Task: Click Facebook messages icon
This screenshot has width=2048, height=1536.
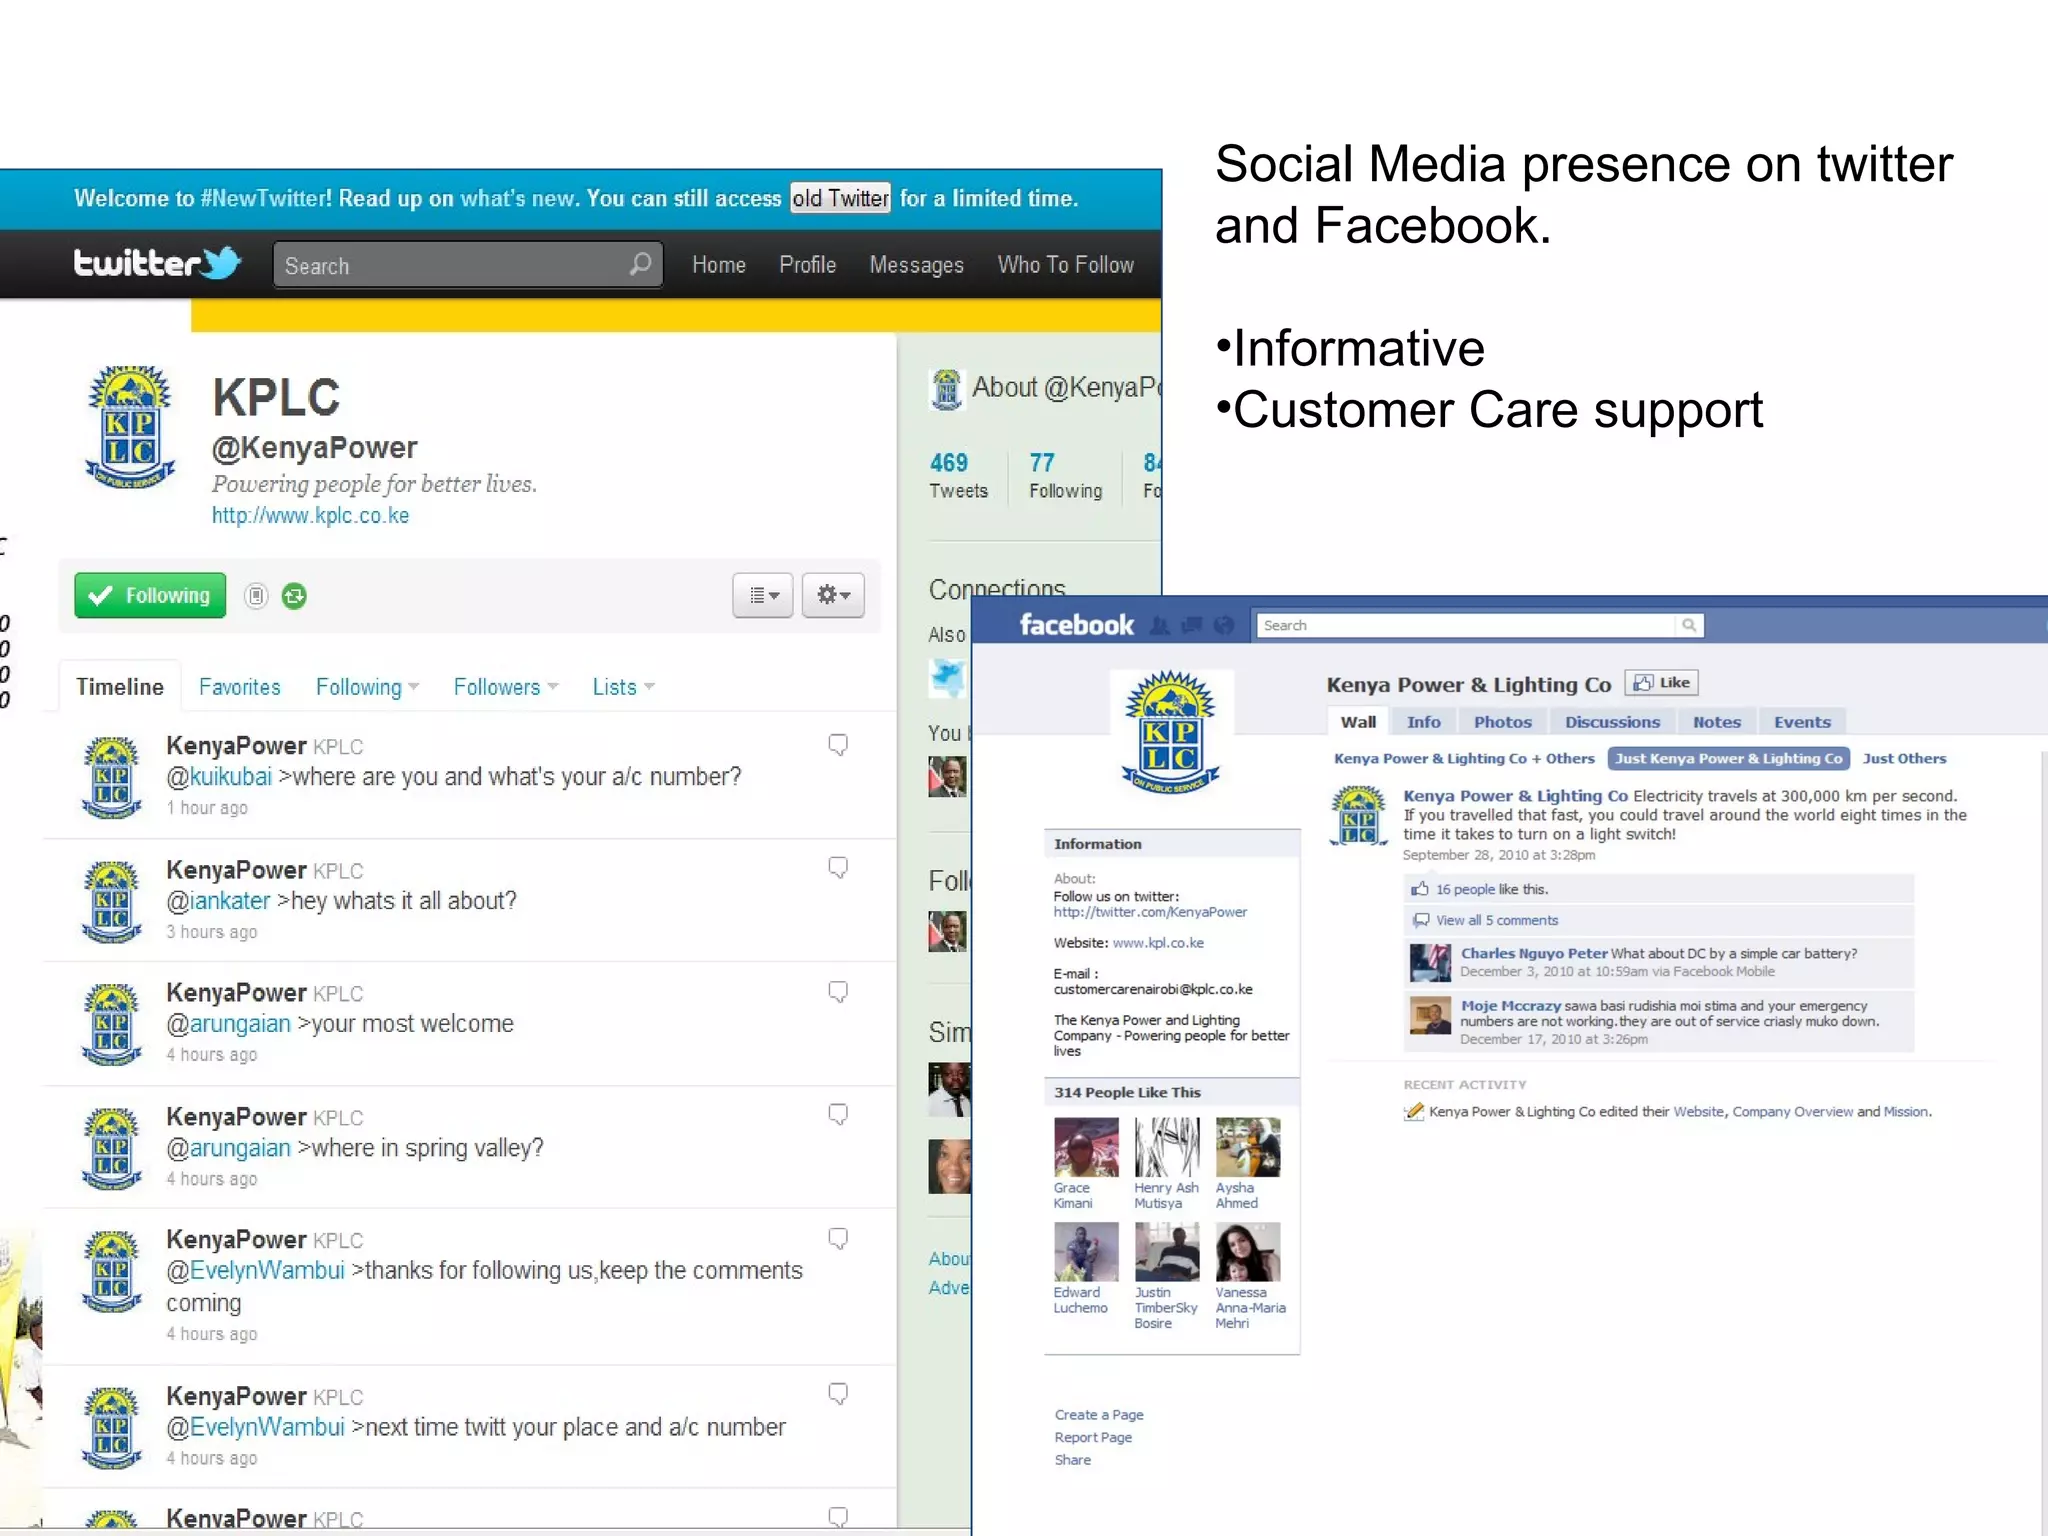Action: pyautogui.click(x=1192, y=626)
